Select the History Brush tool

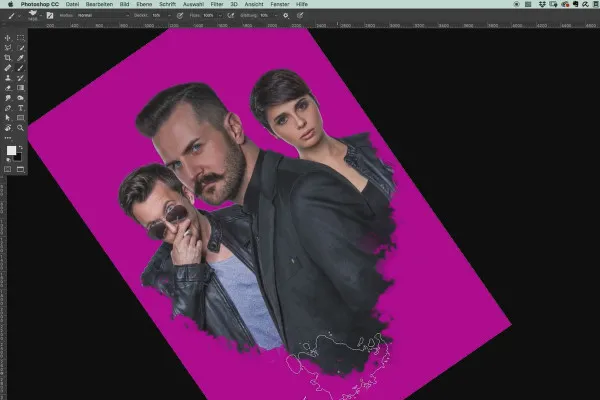(x=20, y=78)
